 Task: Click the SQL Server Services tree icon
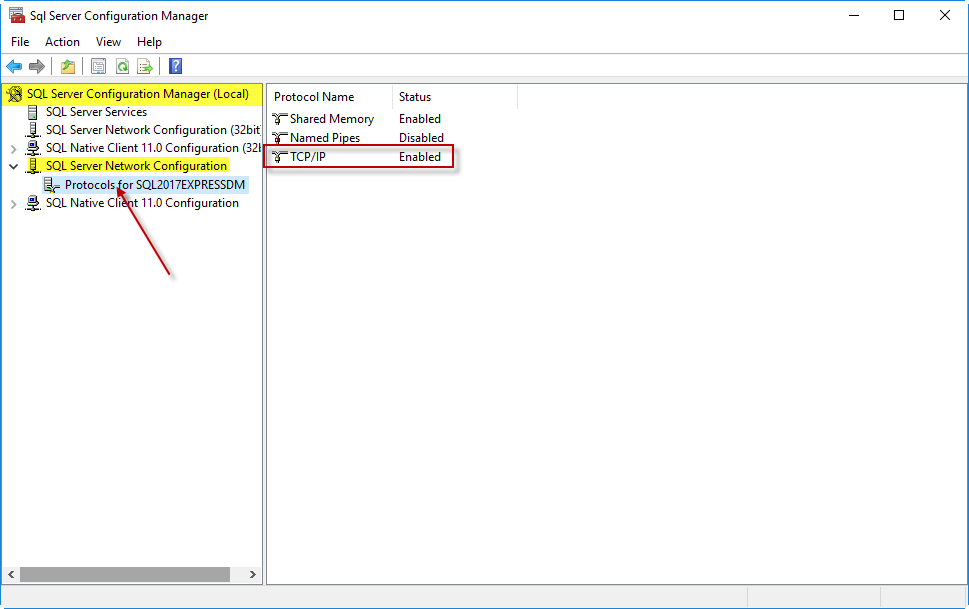tap(33, 112)
